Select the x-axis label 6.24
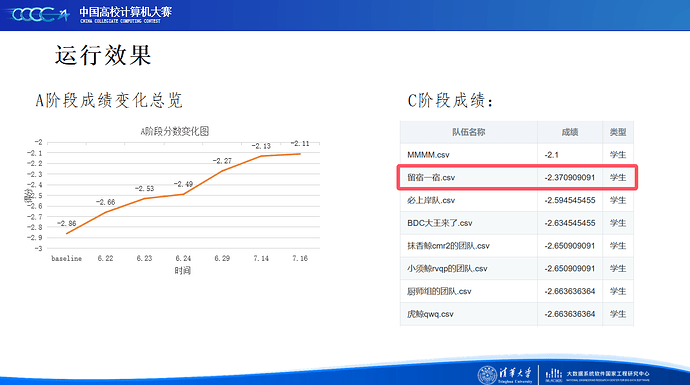The image size is (690, 385). coord(184,258)
